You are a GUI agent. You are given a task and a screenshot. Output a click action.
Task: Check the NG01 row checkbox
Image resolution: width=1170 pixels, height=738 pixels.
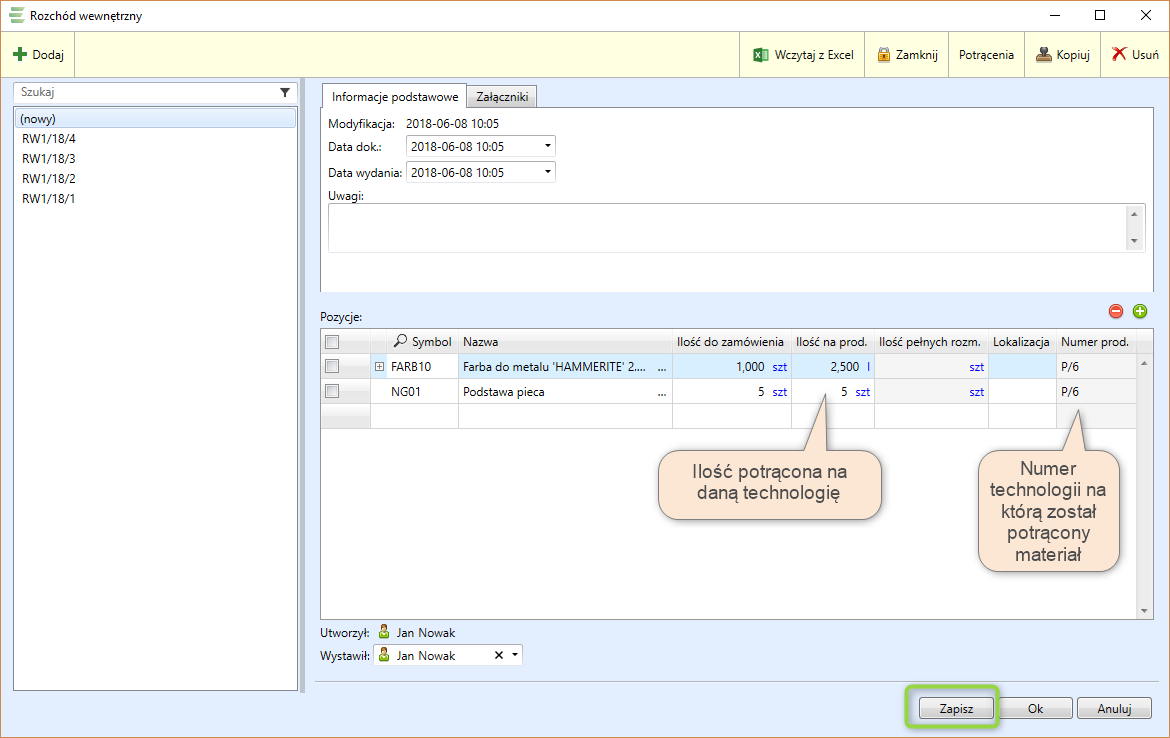pyautogui.click(x=333, y=392)
